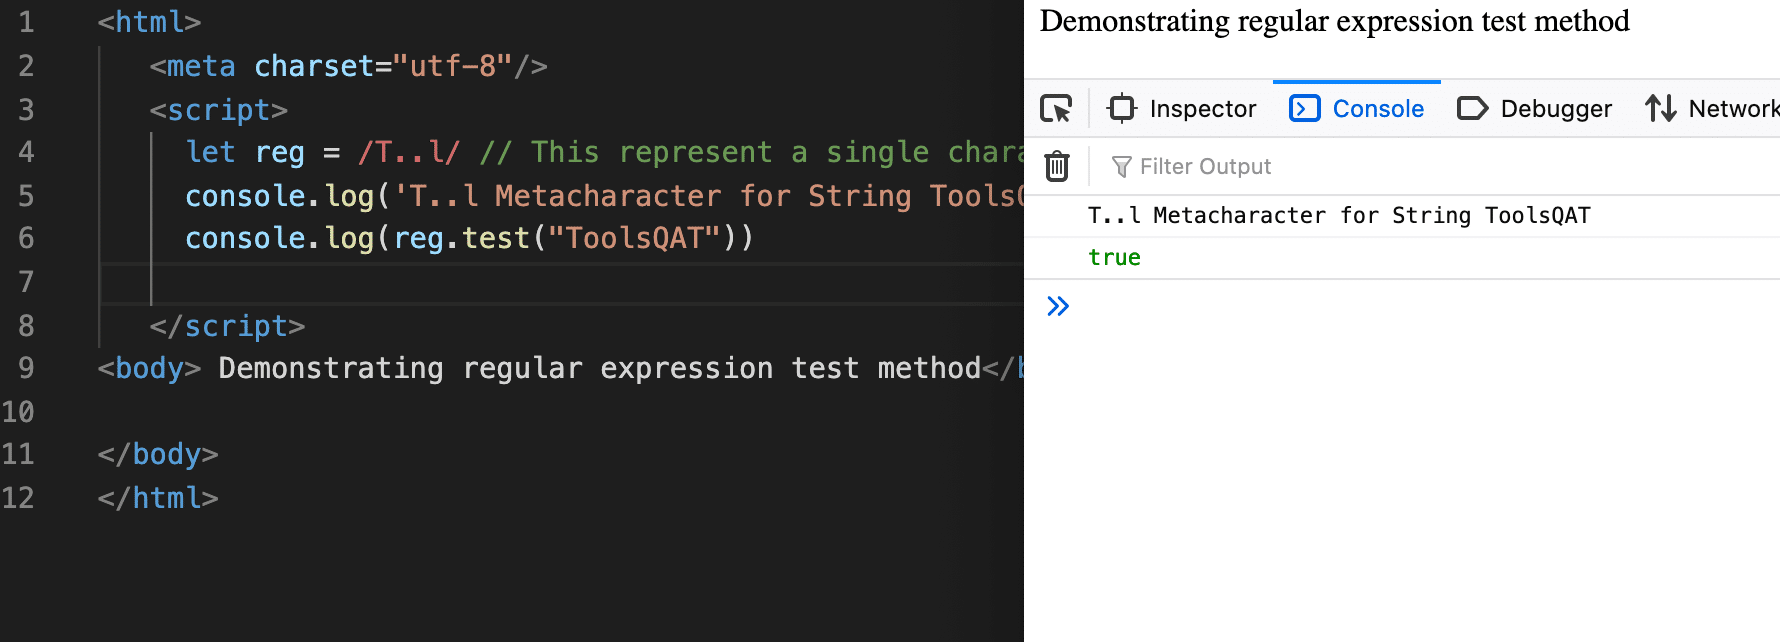Focus the Filter Output field
1780x642 pixels.
coord(1440,166)
